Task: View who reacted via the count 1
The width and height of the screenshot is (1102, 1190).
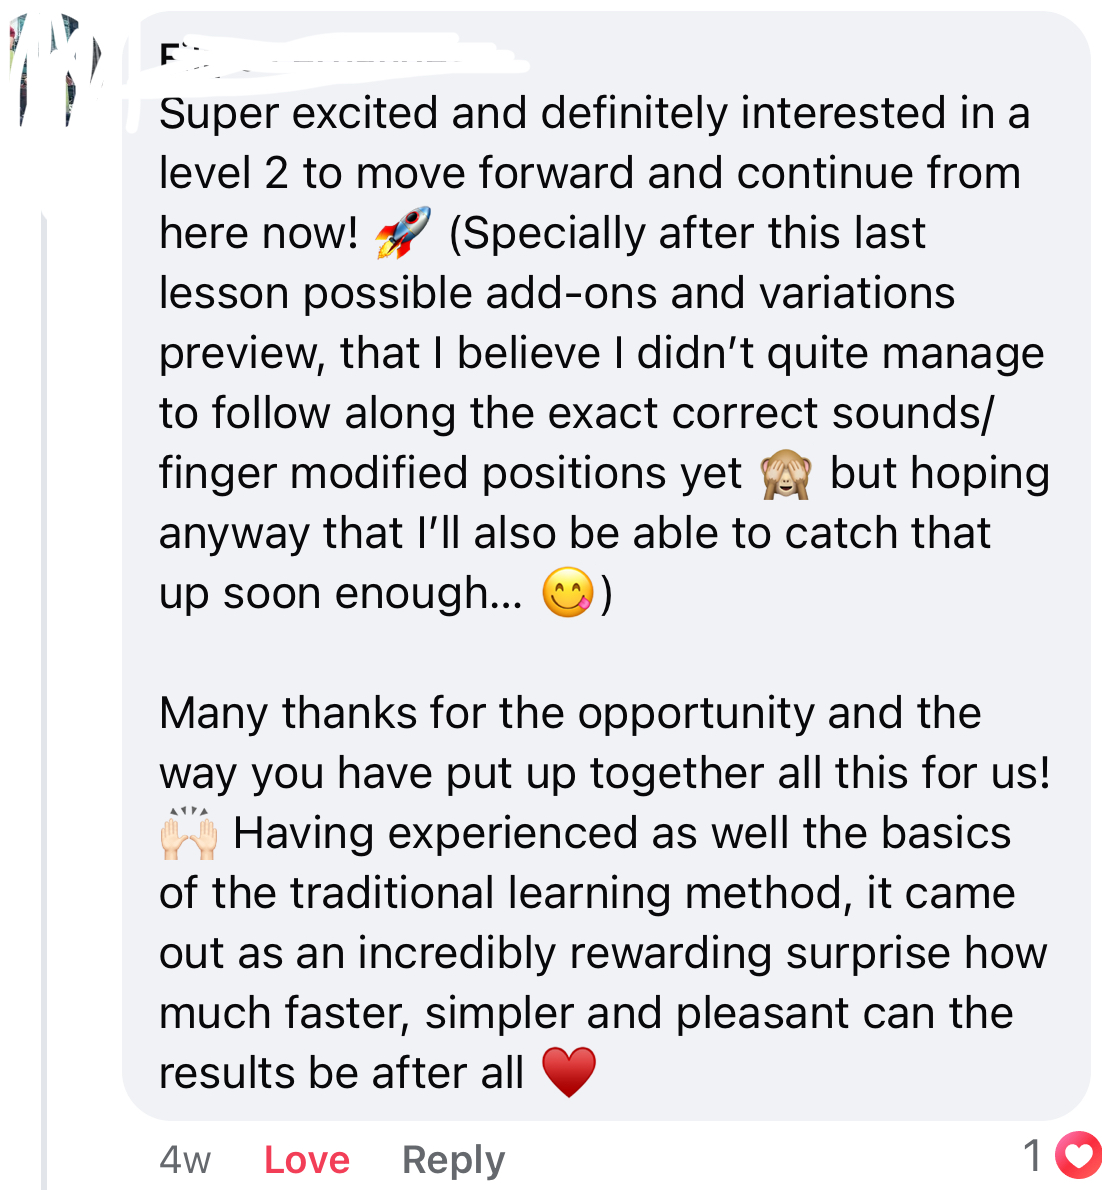Action: (x=1033, y=1156)
